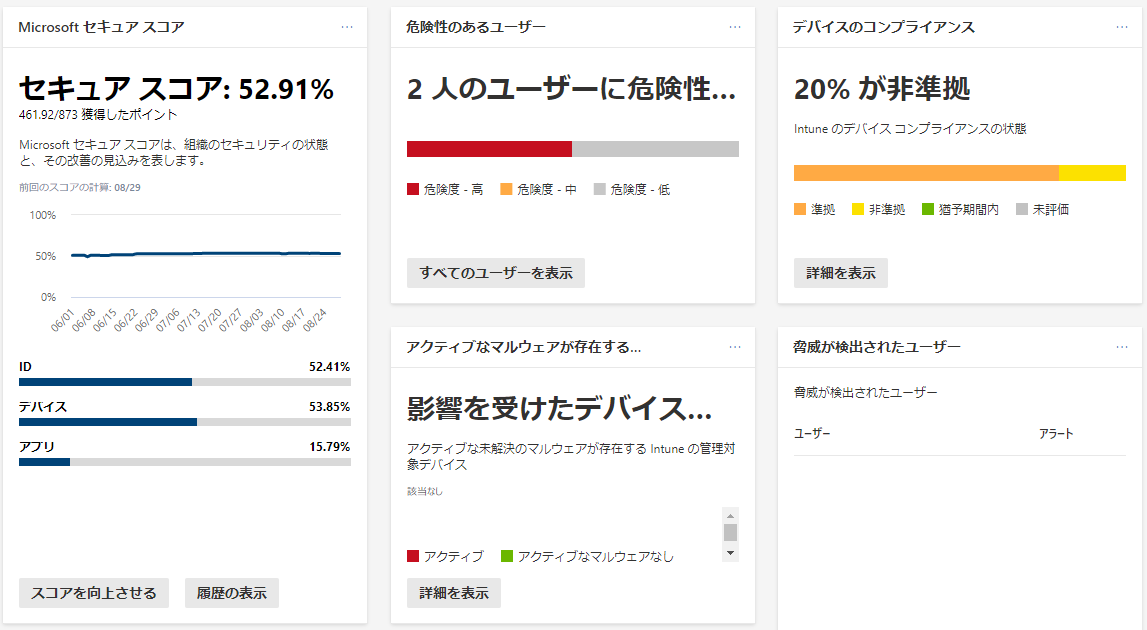Click the 50% axis label on chart
Viewport: 1147px width, 630px height.
pyautogui.click(x=45, y=256)
